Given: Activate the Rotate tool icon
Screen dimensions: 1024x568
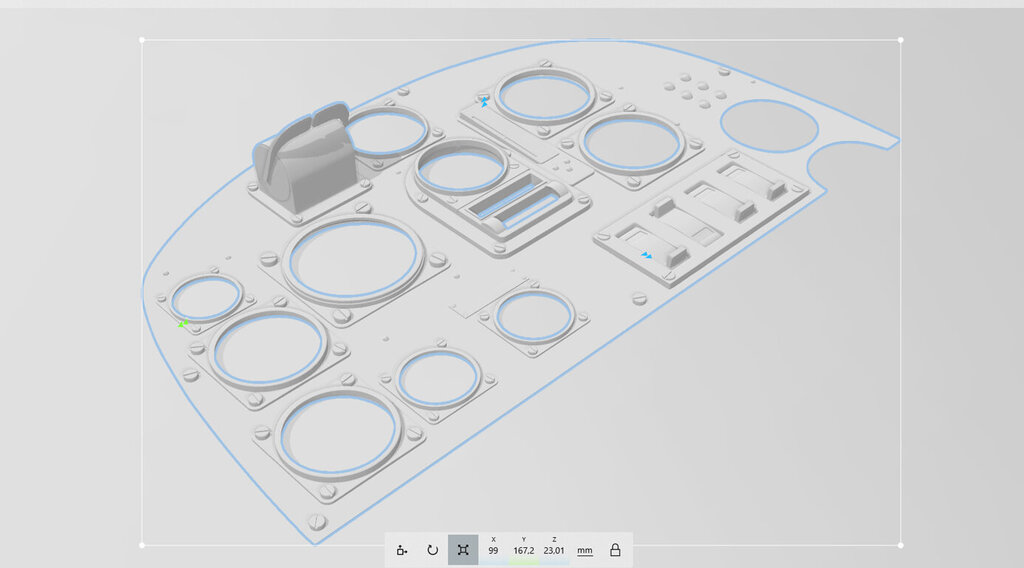Looking at the screenshot, I should (432, 550).
